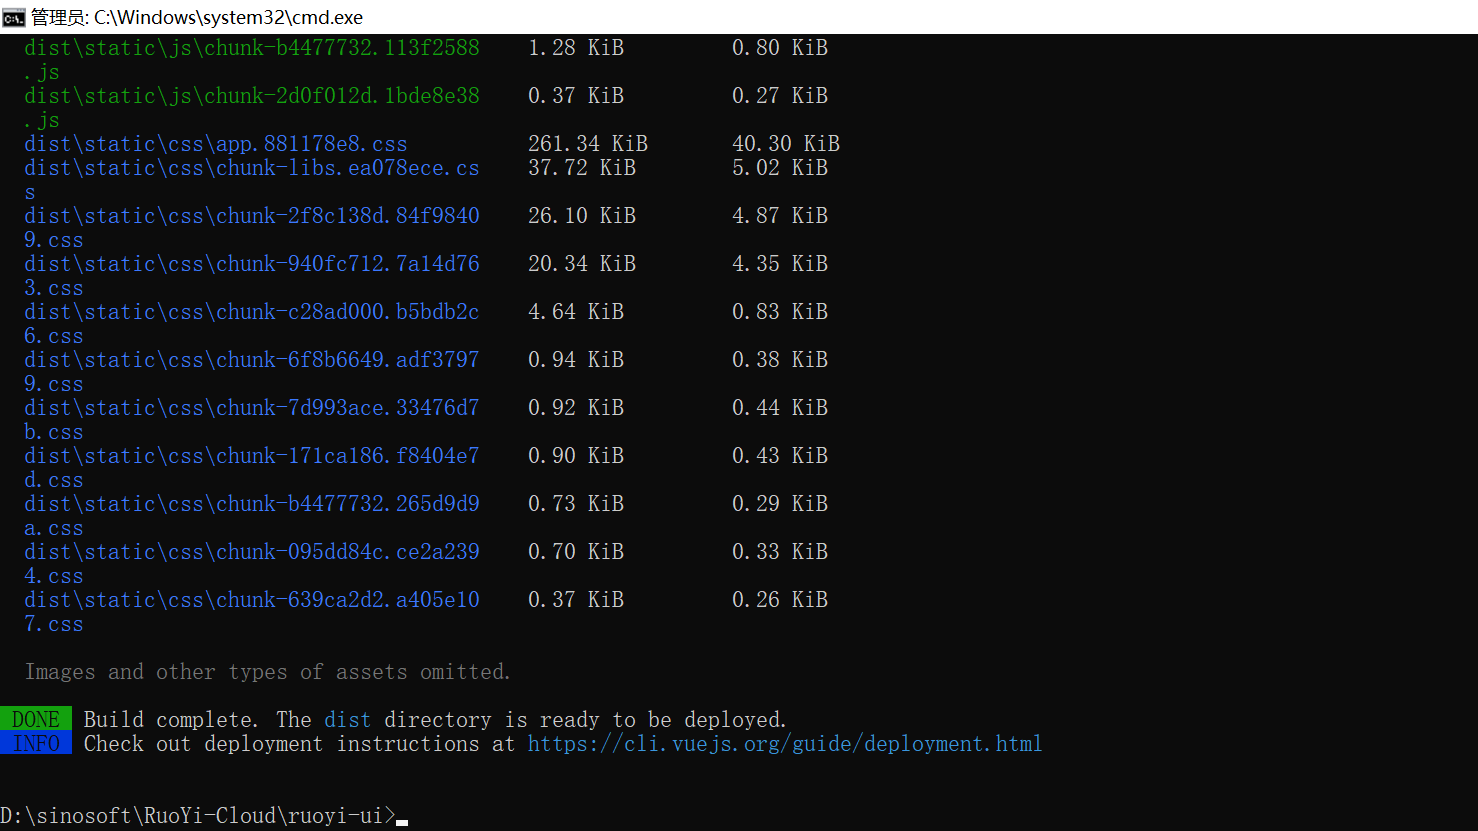Click the cmd.exe icon in title bar
This screenshot has height=831, width=1478.
13,17
